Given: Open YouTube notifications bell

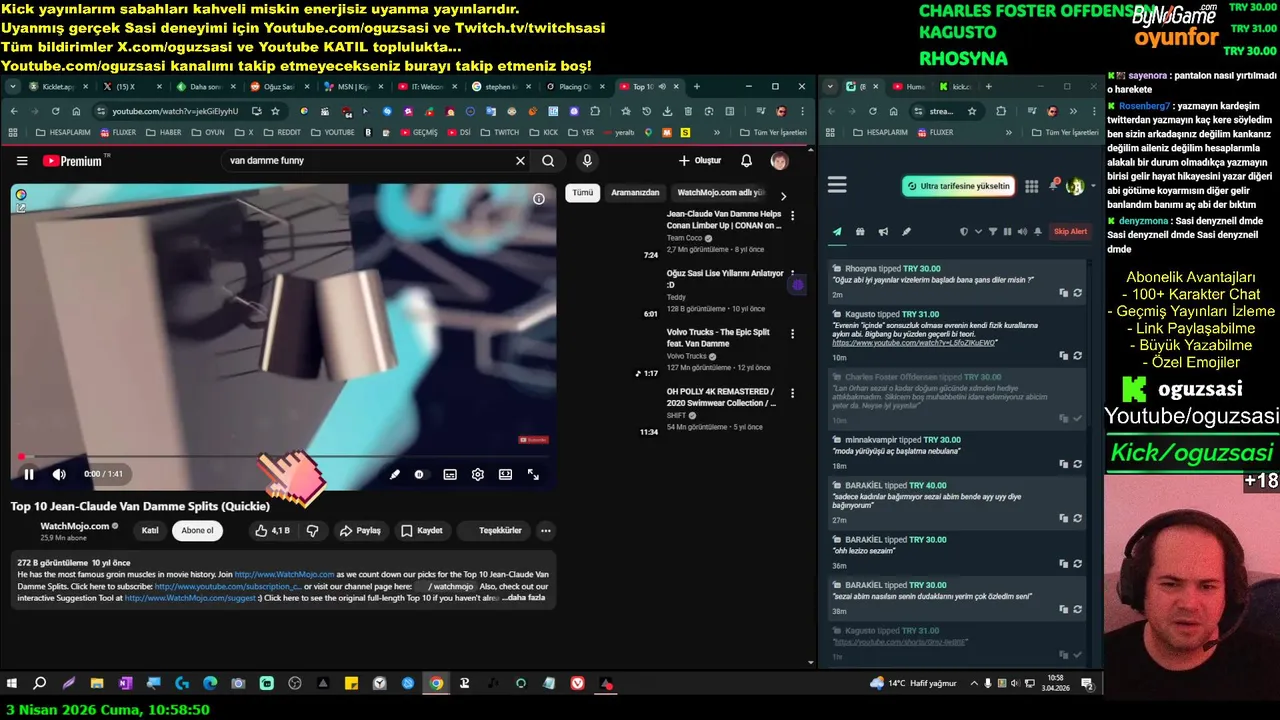Looking at the screenshot, I should click(746, 160).
